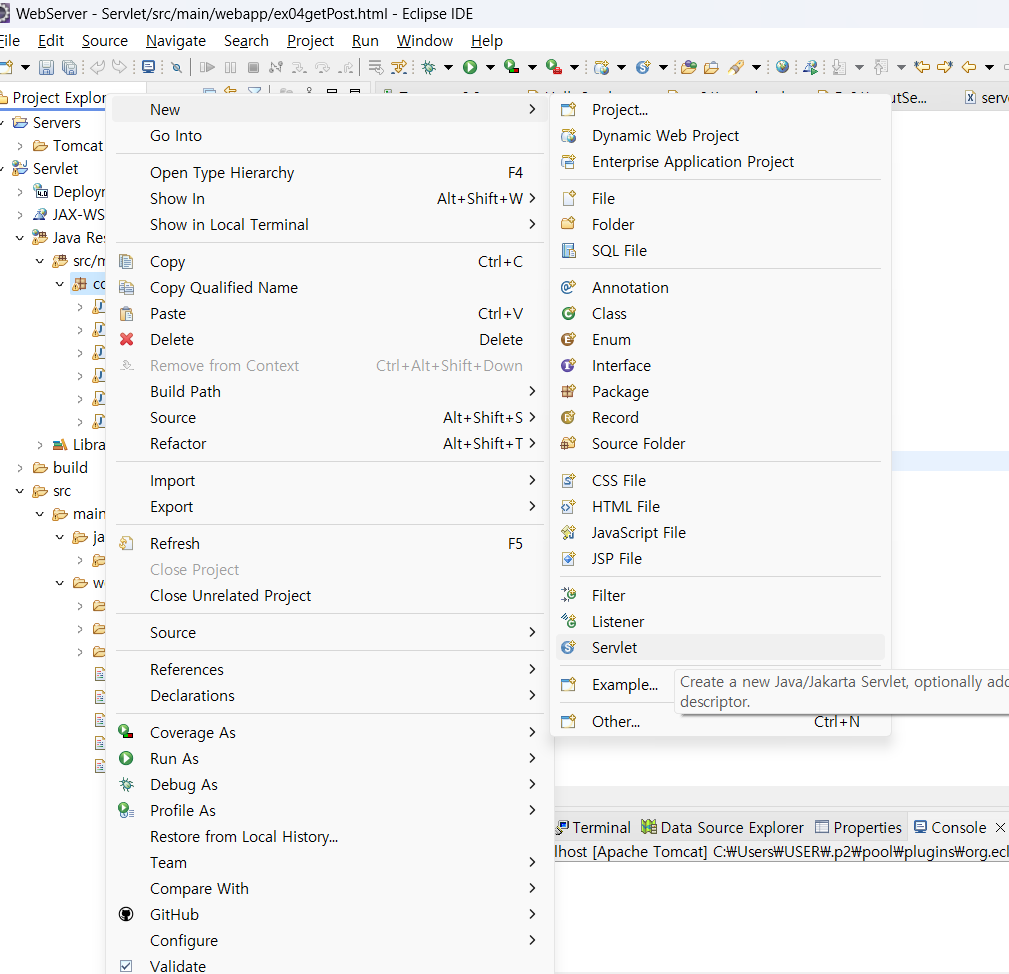
Task: Click the Interface icon in New submenu
Action: click(x=568, y=365)
